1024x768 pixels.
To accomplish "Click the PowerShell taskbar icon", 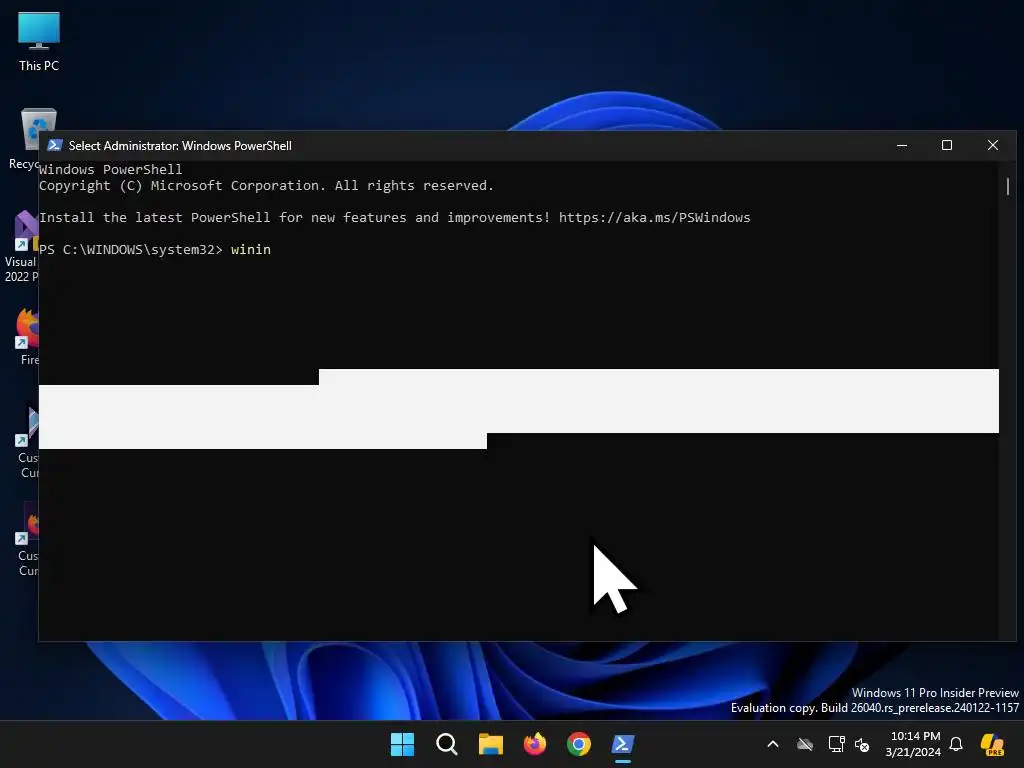I will click(622, 744).
